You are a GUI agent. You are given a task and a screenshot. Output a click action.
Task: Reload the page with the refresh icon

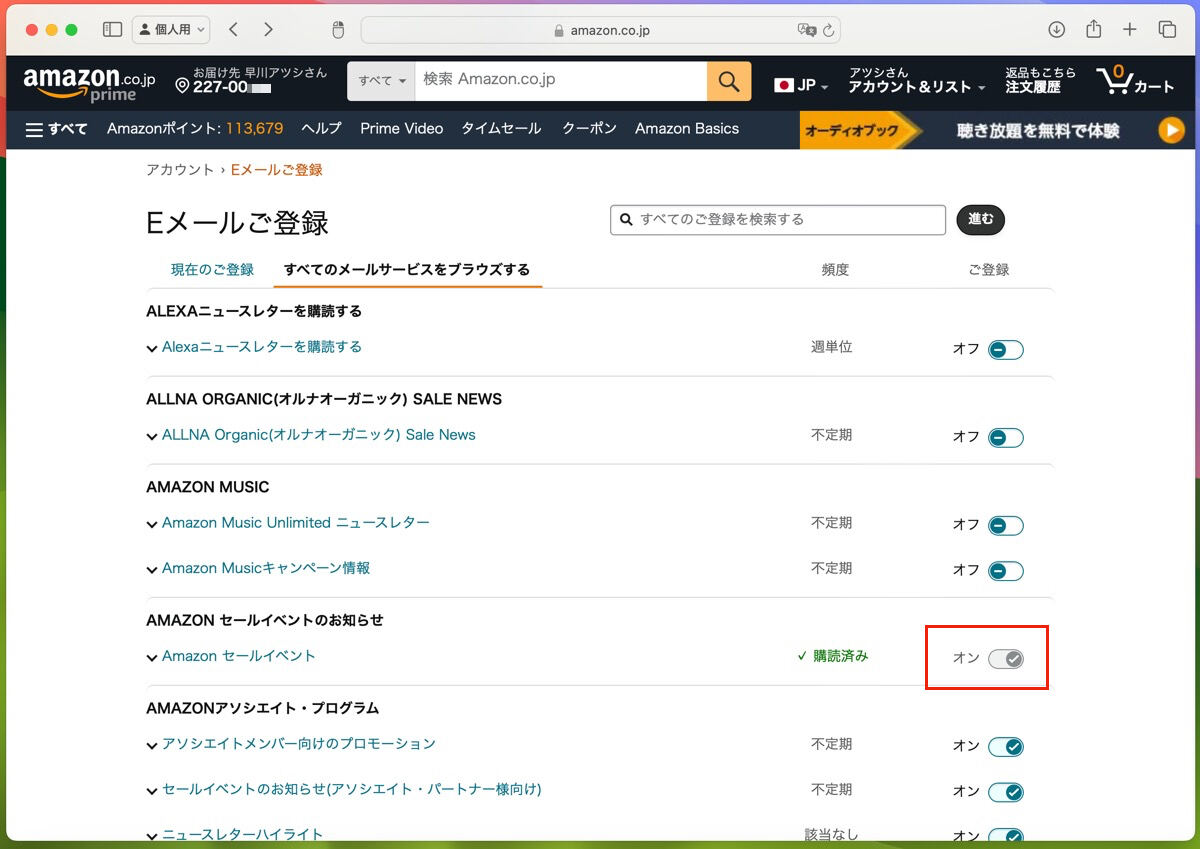[x=829, y=30]
